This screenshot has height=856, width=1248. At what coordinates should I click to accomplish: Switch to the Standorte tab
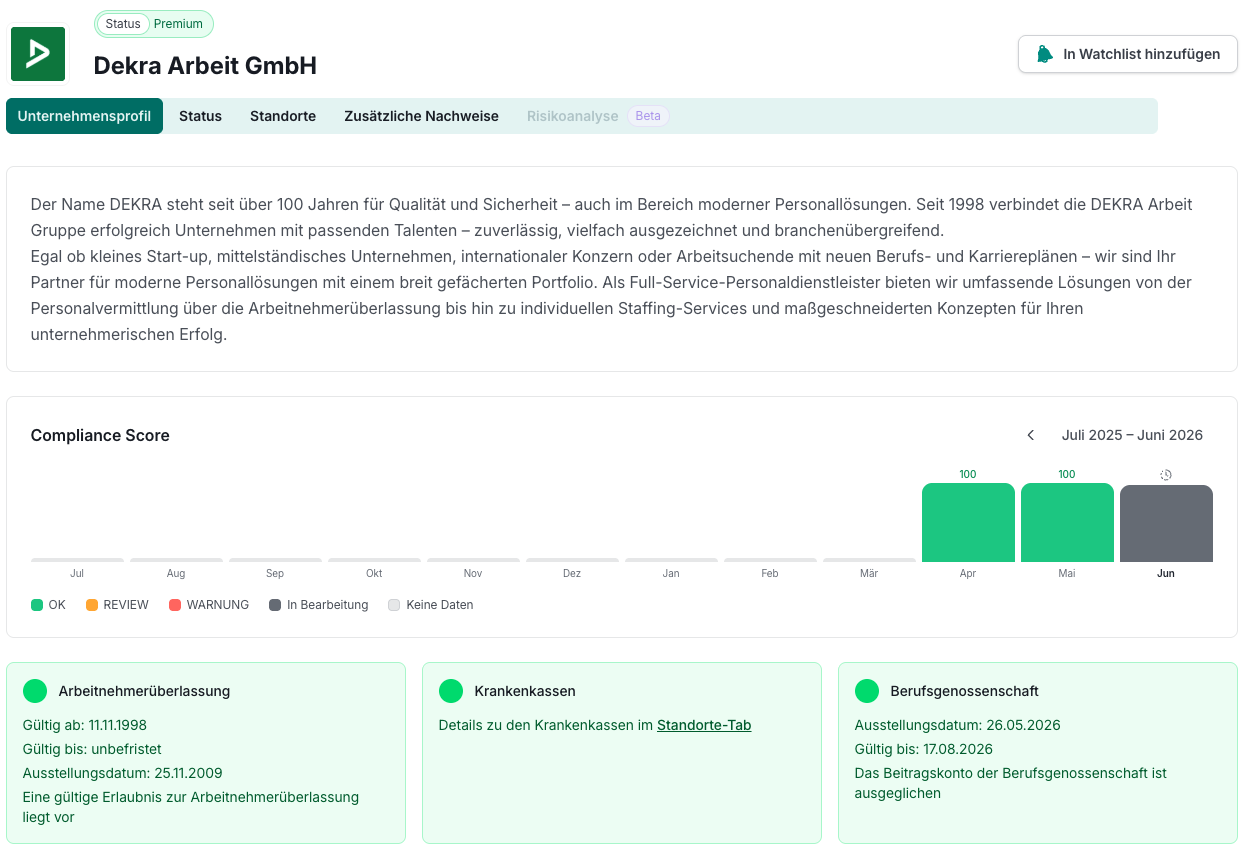click(283, 116)
